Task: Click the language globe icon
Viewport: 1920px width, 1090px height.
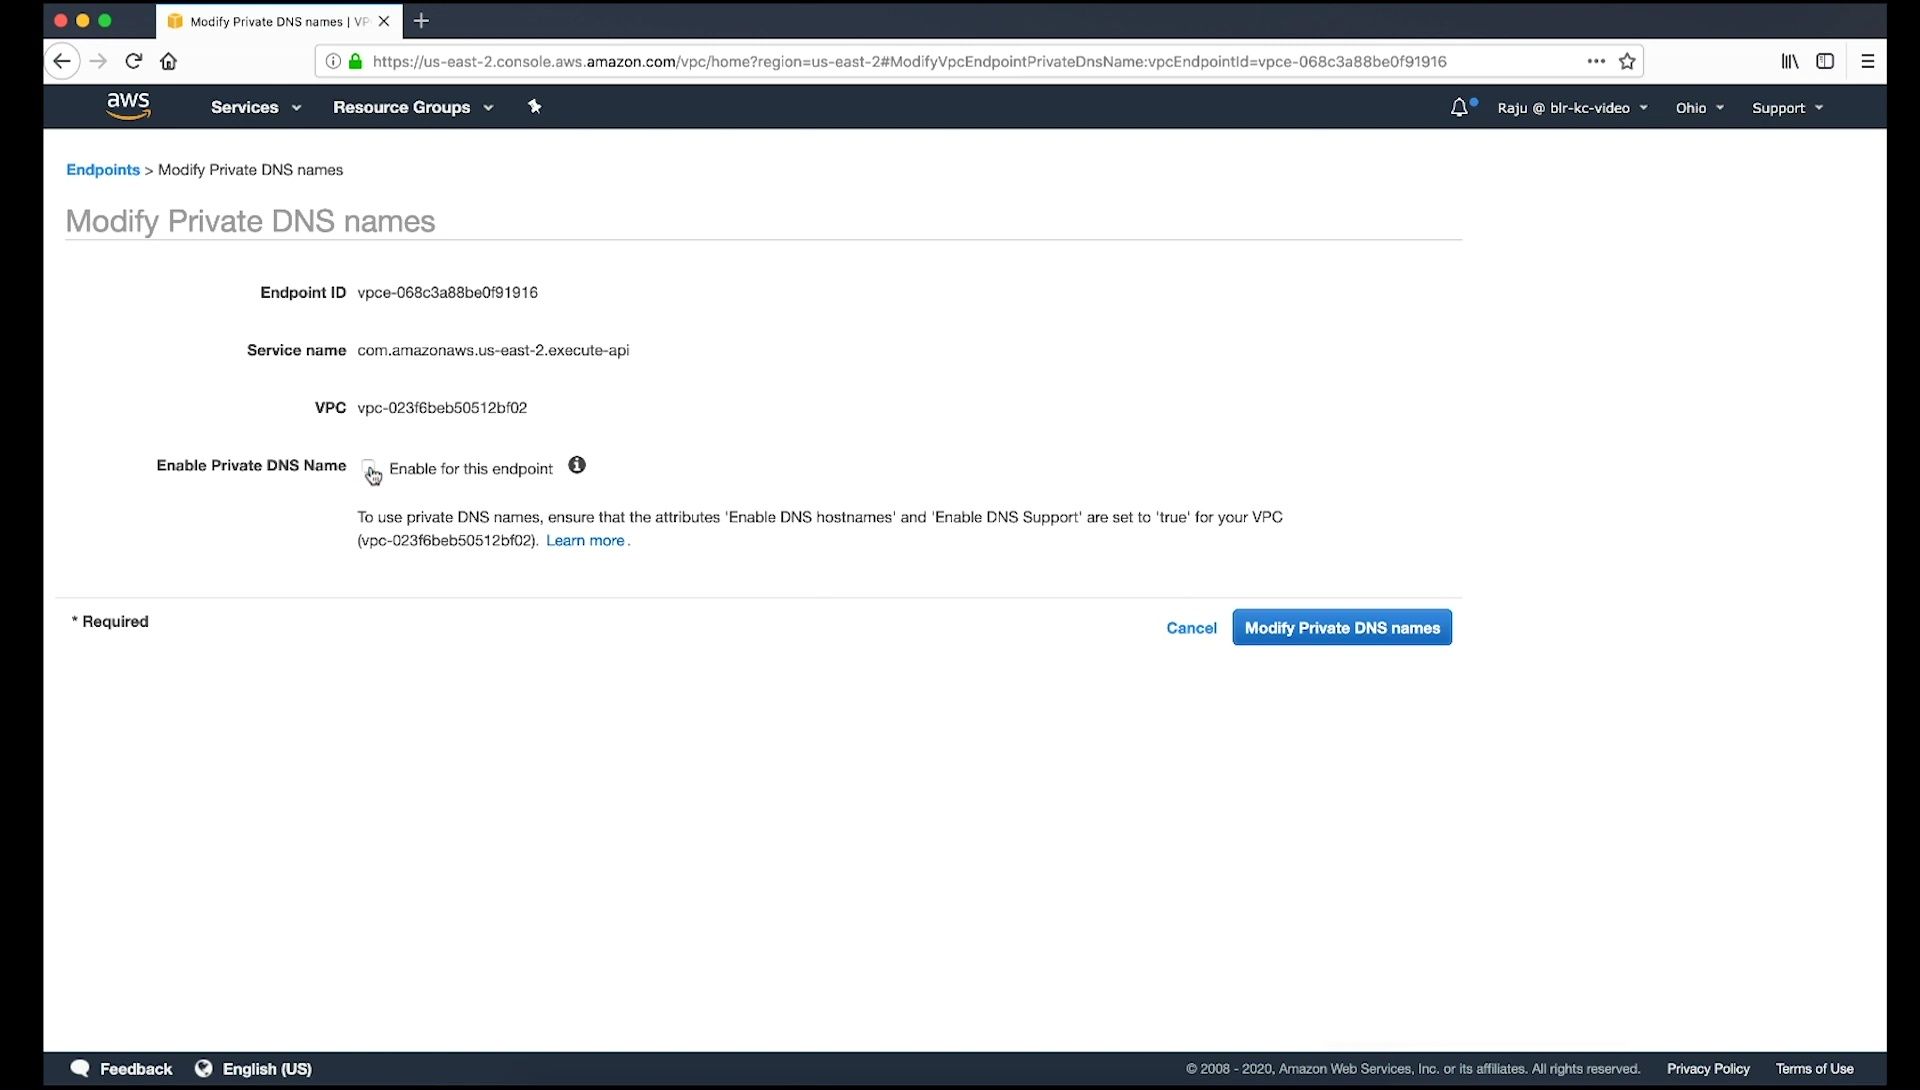Action: pyautogui.click(x=204, y=1068)
